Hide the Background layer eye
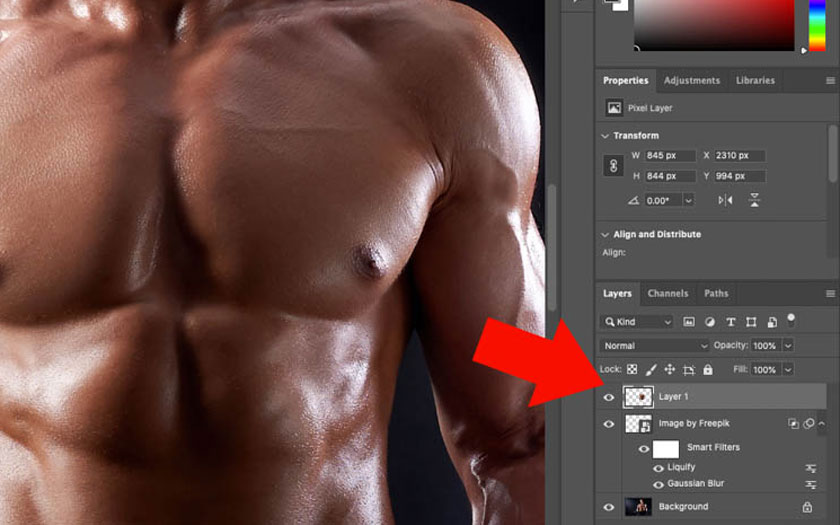 609,507
